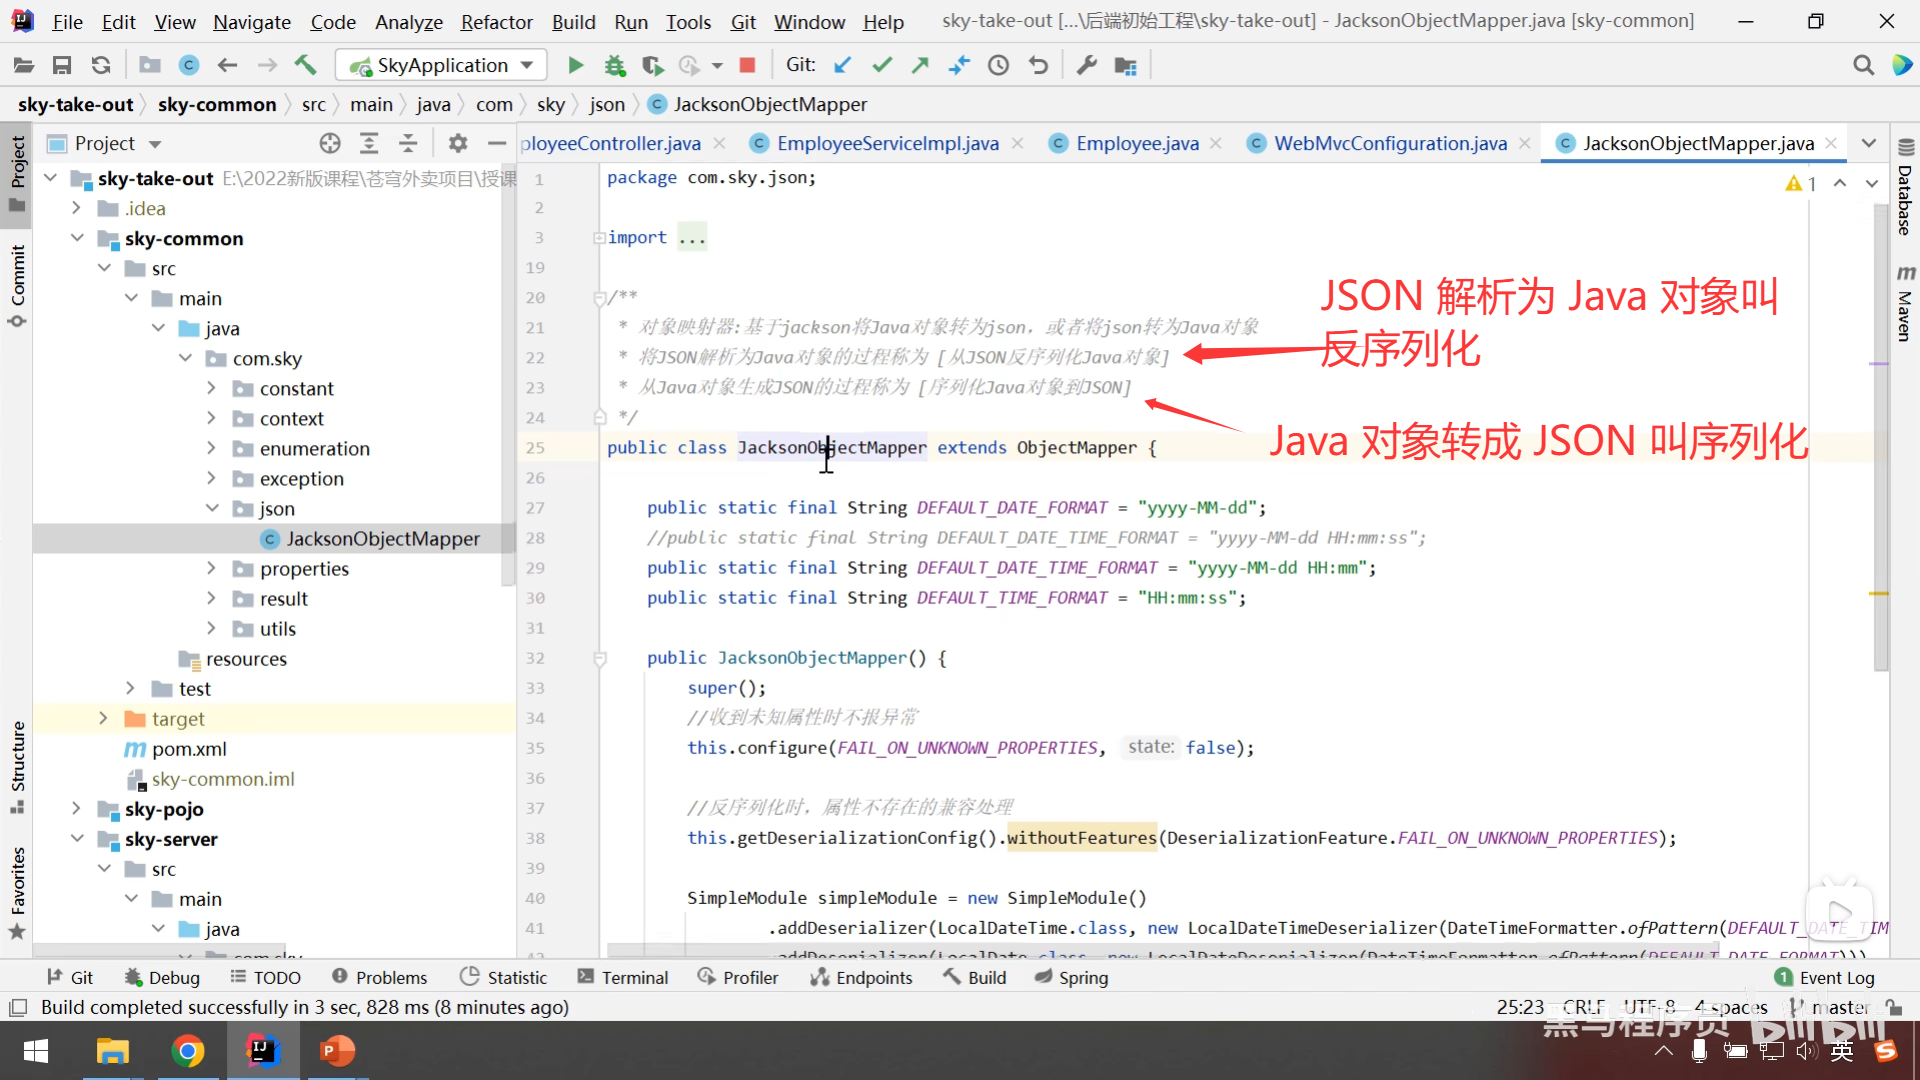Image resolution: width=1920 pixels, height=1080 pixels.
Task: Click the Select Opened File target icon
Action: pyautogui.click(x=330, y=144)
